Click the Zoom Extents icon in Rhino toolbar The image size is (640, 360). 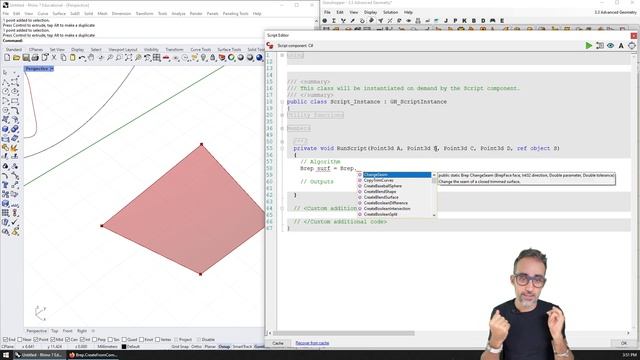click(129, 58)
